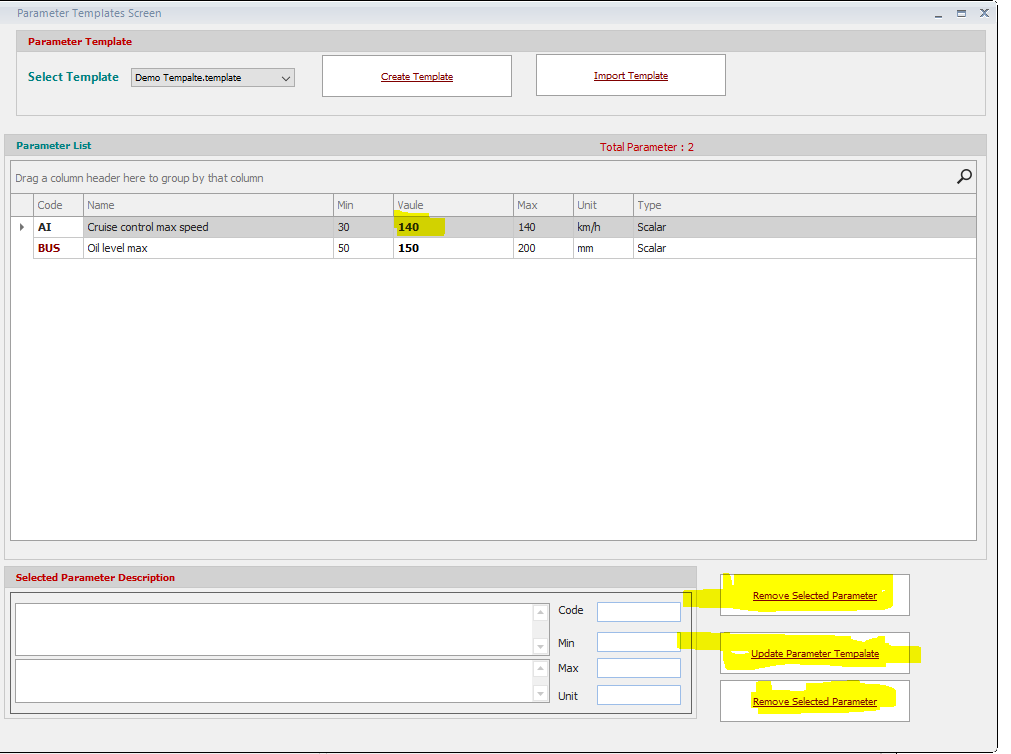Click the Import Template link

631,75
